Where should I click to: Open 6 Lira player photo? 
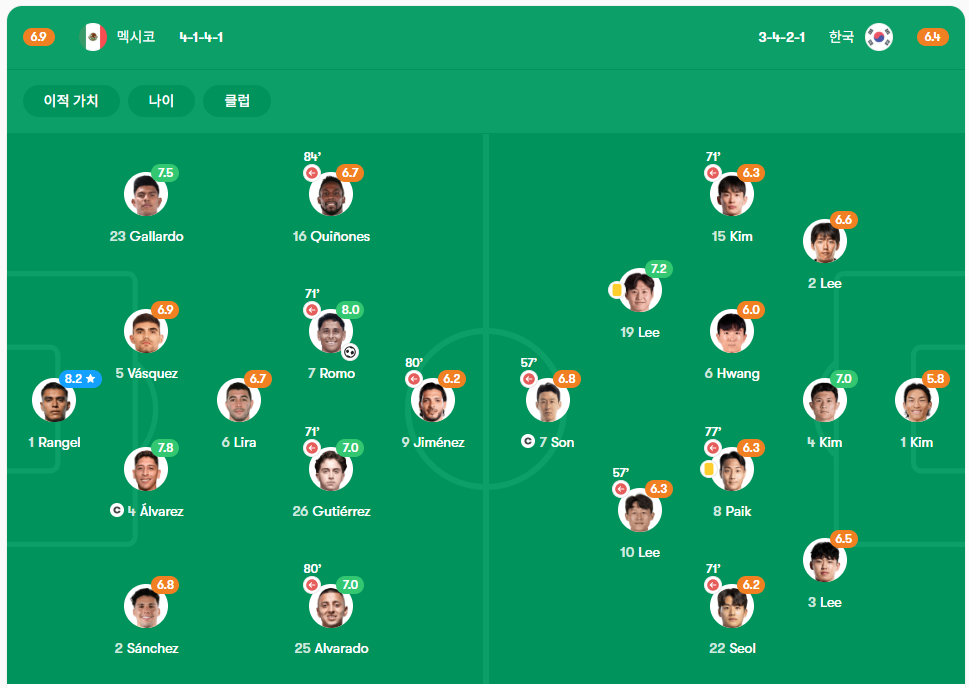pos(239,400)
